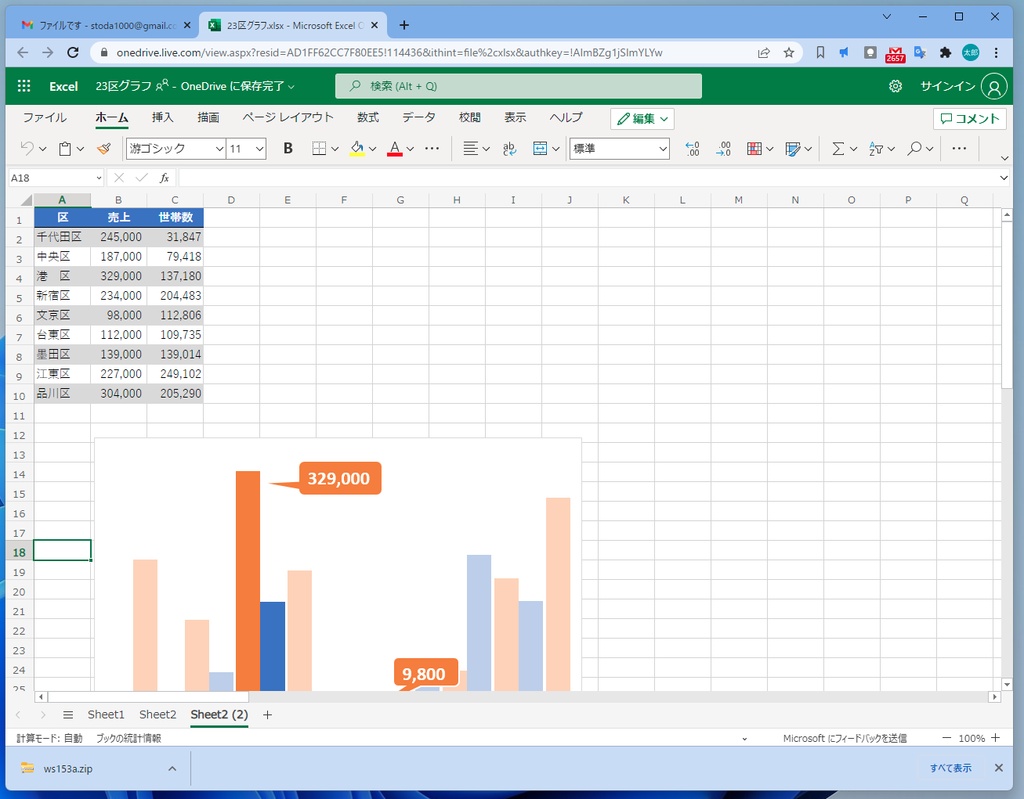Open Conditional Formatting icon
The image size is (1024, 799).
tap(754, 148)
